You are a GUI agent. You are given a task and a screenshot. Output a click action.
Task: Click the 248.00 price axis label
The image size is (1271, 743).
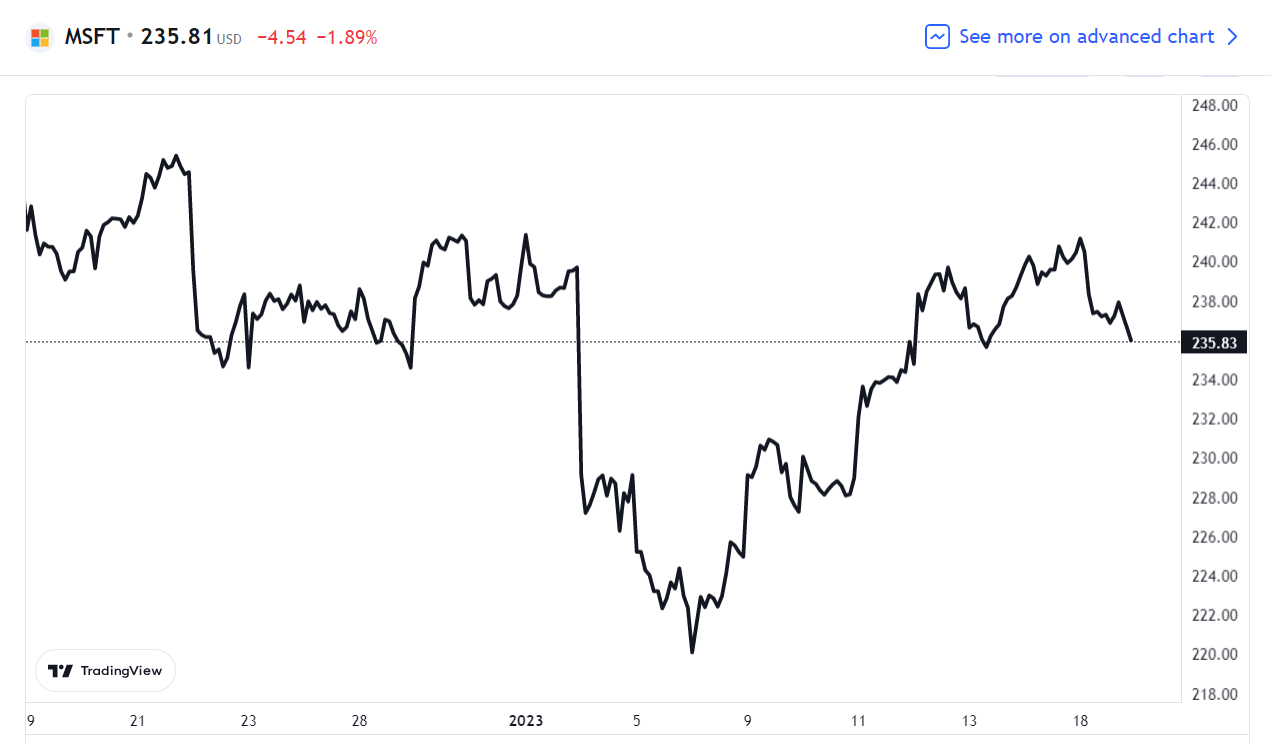click(x=1214, y=105)
